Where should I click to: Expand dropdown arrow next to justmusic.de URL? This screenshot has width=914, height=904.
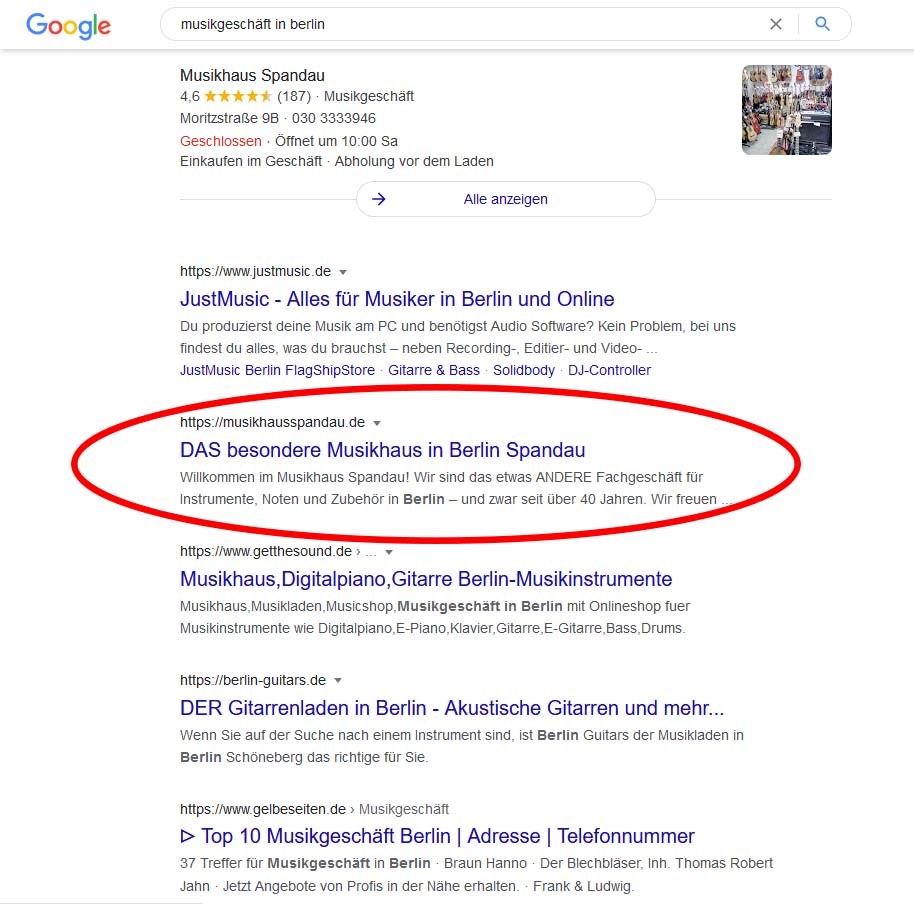(x=343, y=272)
